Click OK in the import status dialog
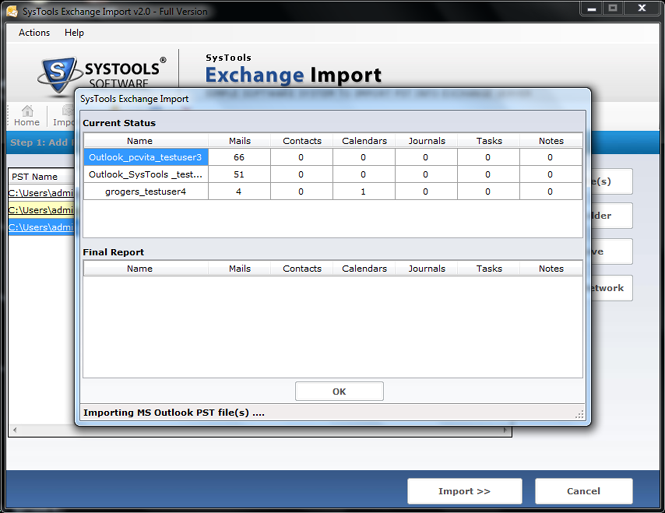Image resolution: width=665 pixels, height=513 pixels. (339, 391)
